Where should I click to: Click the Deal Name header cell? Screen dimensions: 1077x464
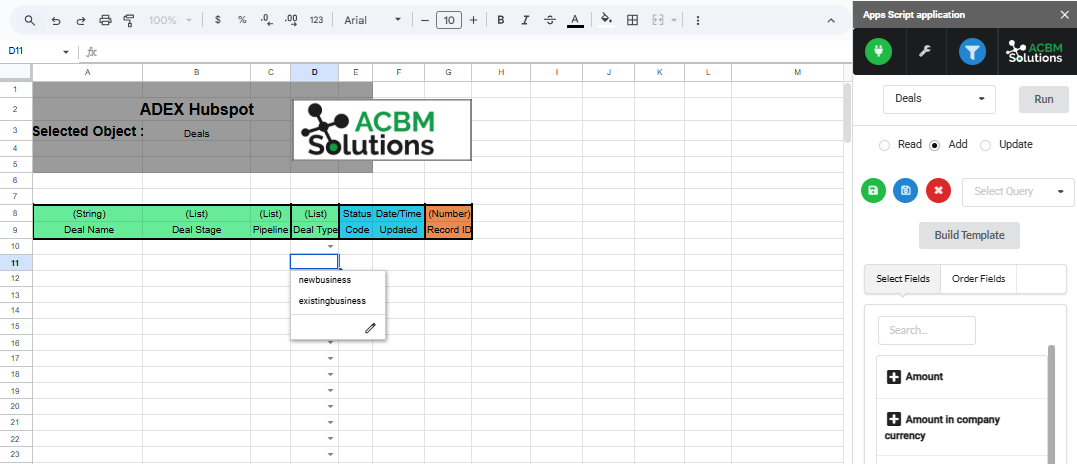(88, 230)
